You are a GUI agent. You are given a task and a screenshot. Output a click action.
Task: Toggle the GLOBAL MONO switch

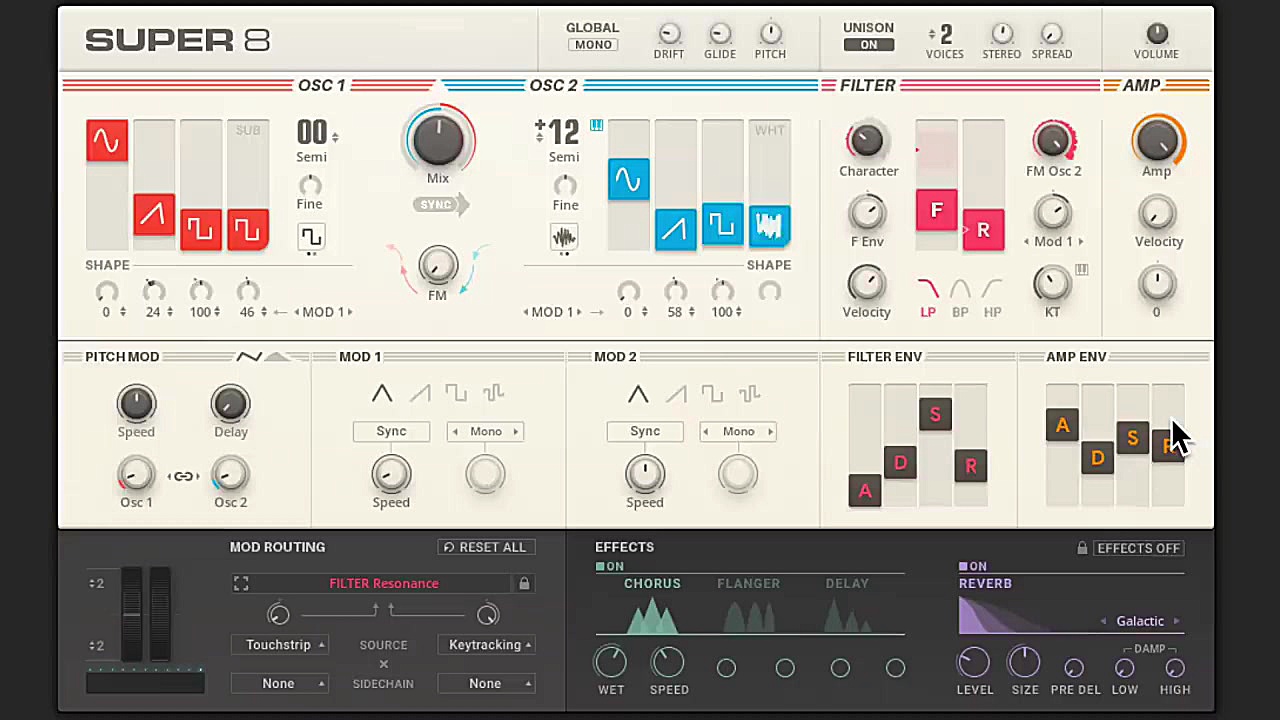coord(592,45)
